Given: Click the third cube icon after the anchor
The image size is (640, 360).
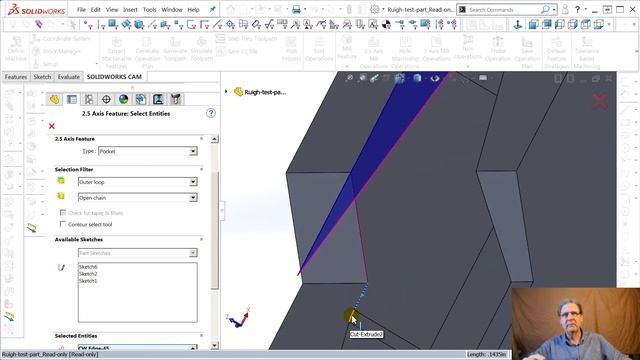Looking at the screenshot, I should (559, 25).
